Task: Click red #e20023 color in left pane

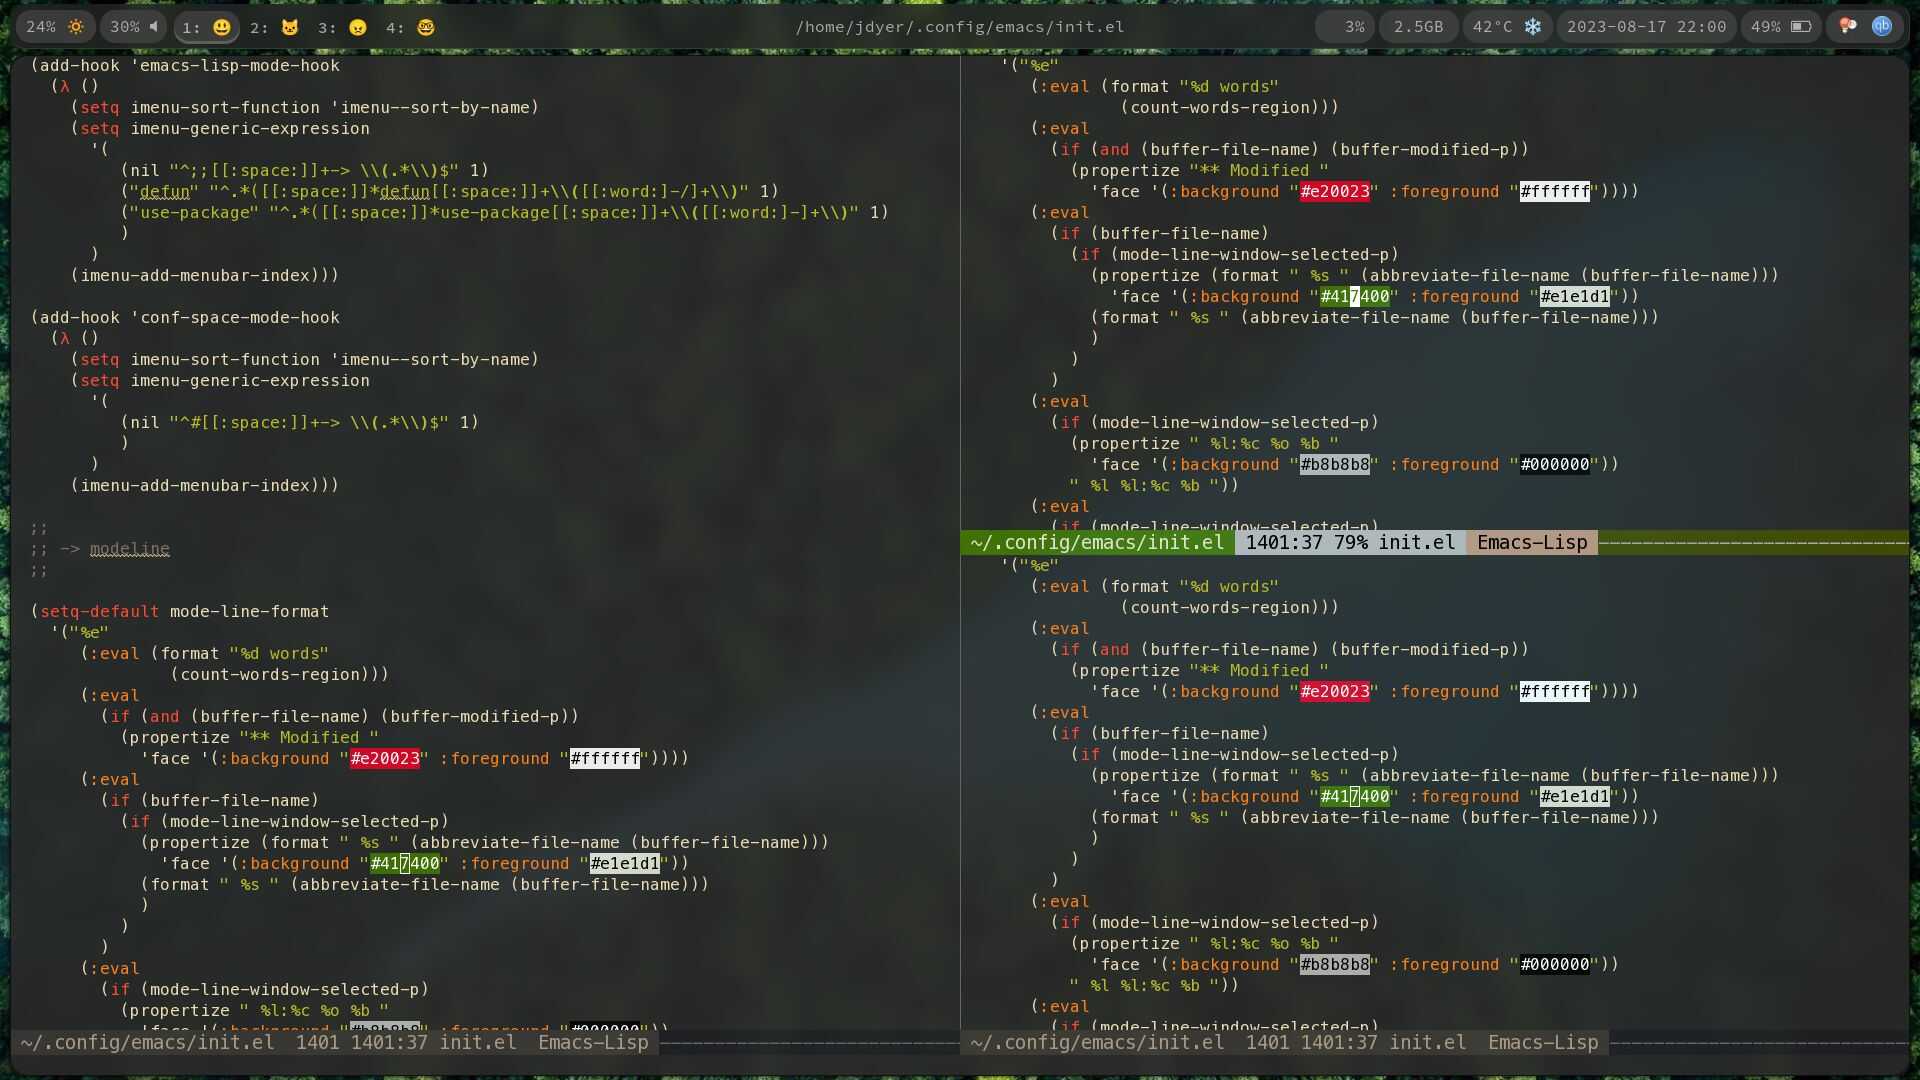Action: point(385,759)
